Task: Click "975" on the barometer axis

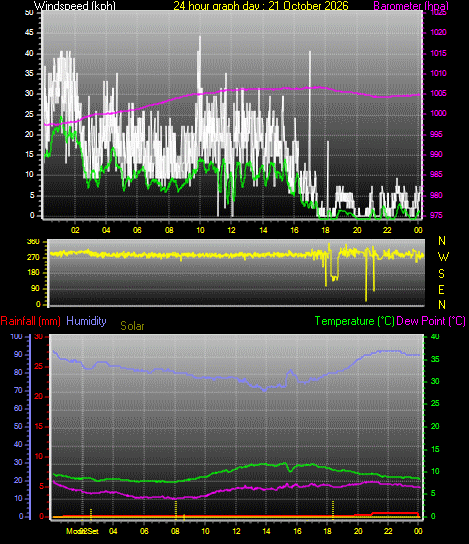Action: [x=436, y=215]
